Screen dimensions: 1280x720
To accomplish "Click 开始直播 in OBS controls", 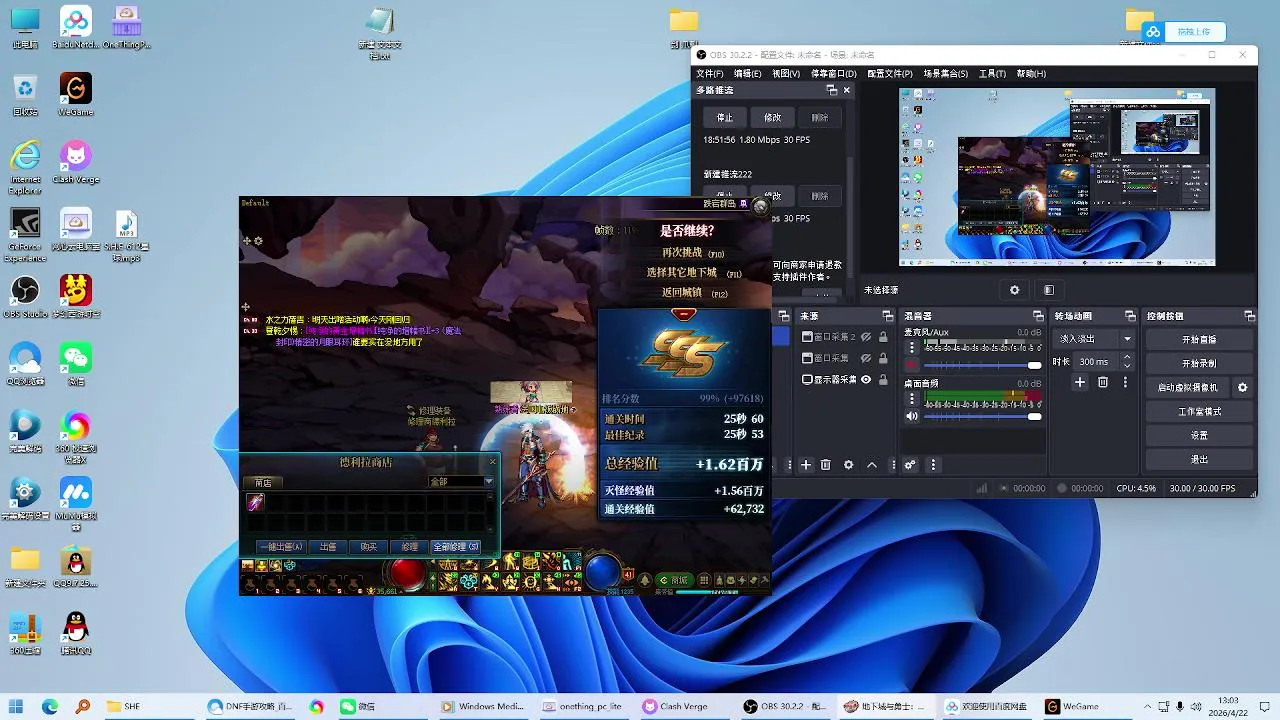I will tap(1199, 340).
